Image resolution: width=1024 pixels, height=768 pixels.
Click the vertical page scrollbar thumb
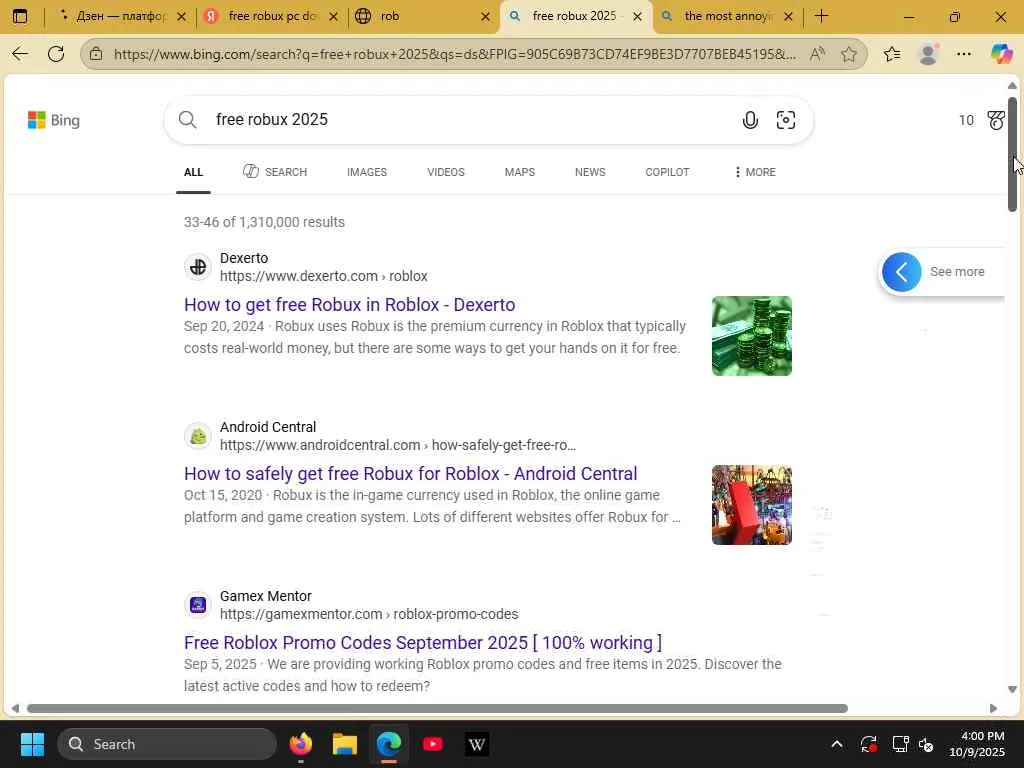click(1012, 154)
